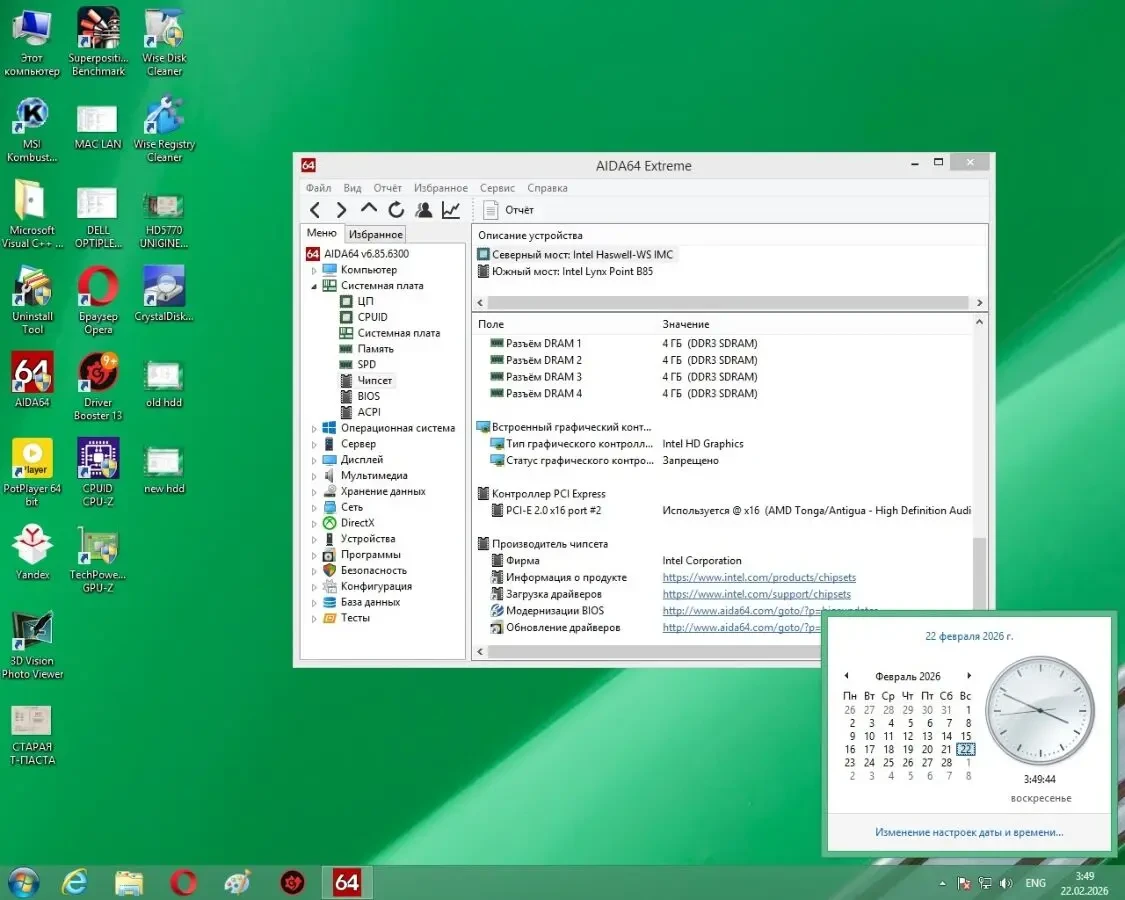This screenshot has height=900, width=1125.
Task: Switch to the Меню tab
Action: [x=321, y=233]
